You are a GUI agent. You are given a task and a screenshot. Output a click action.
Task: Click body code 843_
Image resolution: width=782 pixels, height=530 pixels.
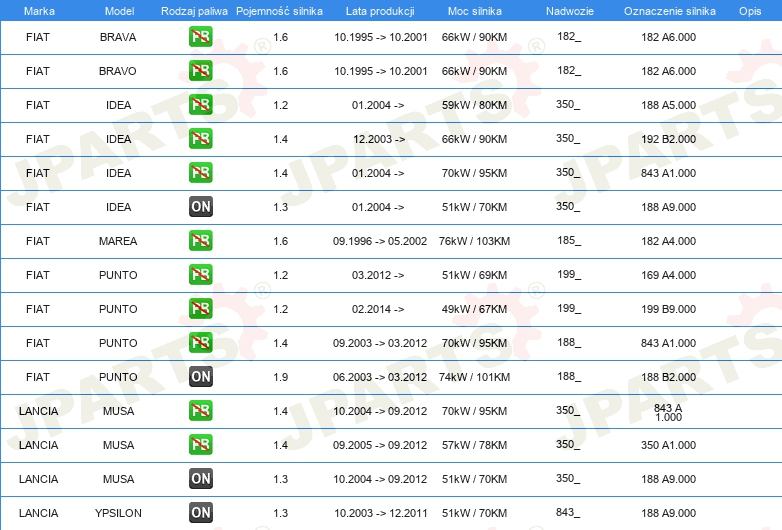568,512
